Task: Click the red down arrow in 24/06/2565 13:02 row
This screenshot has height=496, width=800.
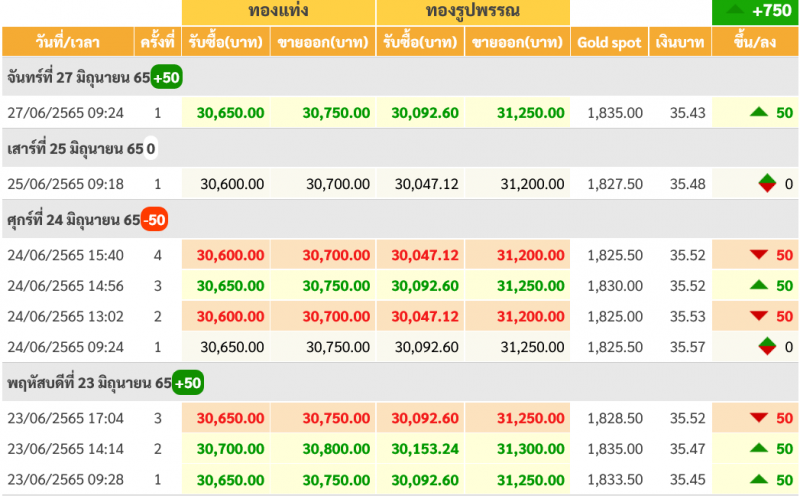Action: tap(759, 316)
